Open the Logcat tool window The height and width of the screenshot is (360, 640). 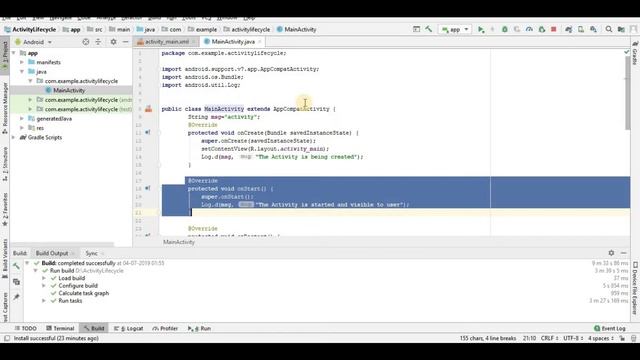pos(129,328)
